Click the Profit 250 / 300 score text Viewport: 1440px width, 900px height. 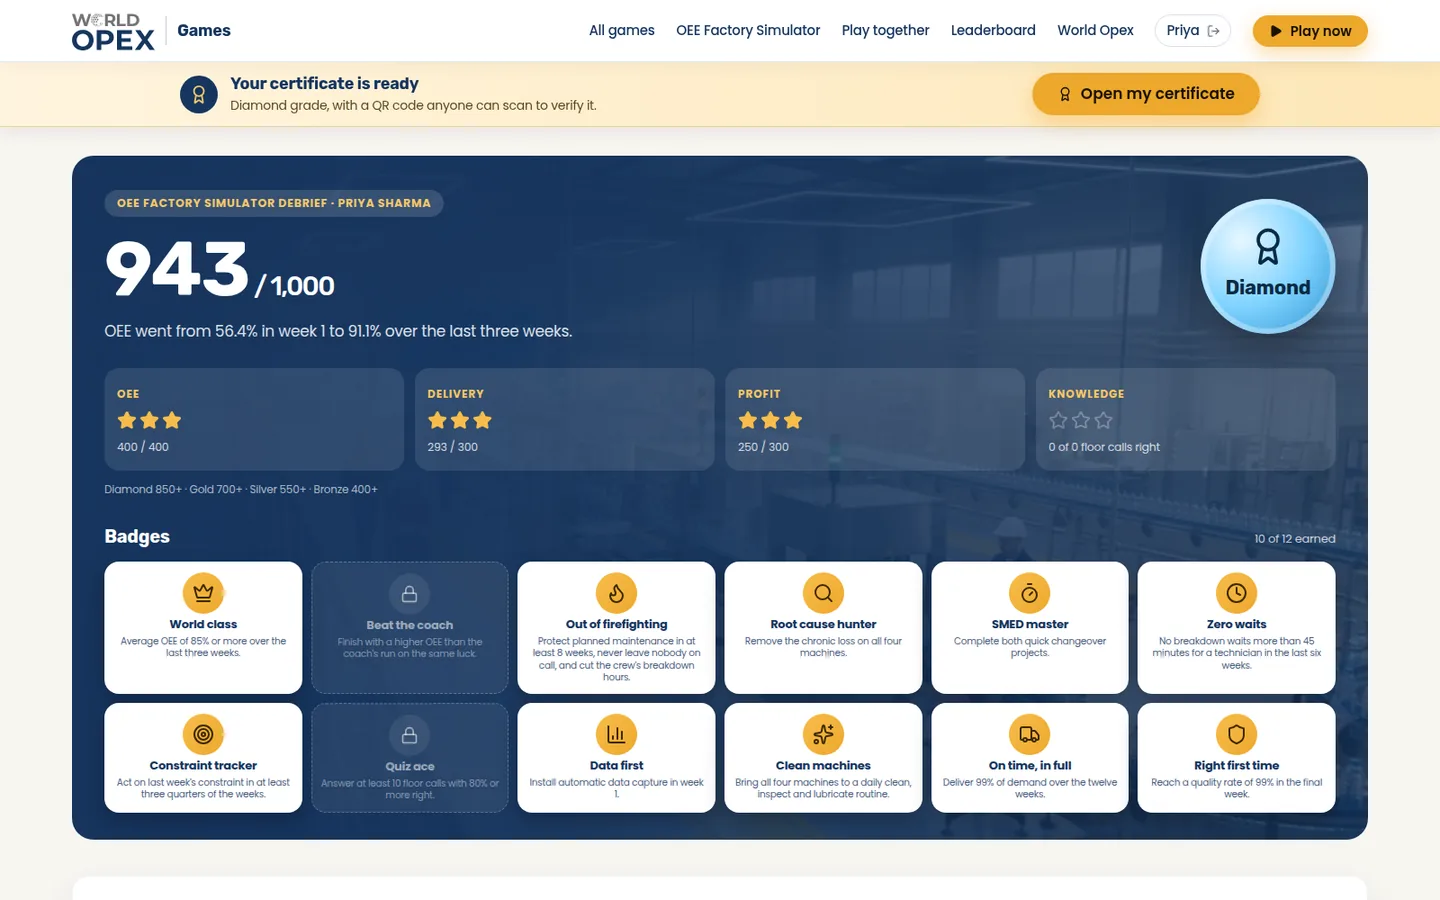pos(763,447)
